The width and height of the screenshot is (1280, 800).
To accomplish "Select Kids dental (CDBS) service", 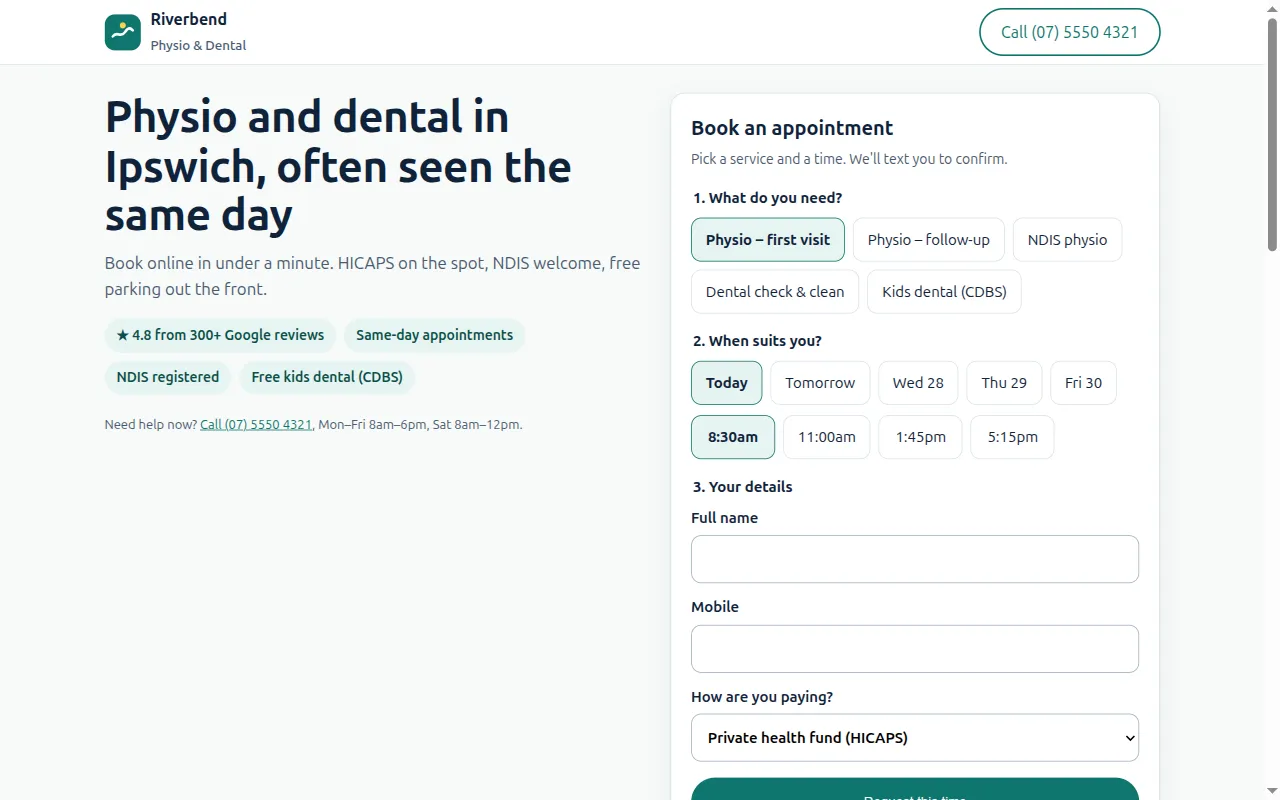I will pyautogui.click(x=944, y=292).
